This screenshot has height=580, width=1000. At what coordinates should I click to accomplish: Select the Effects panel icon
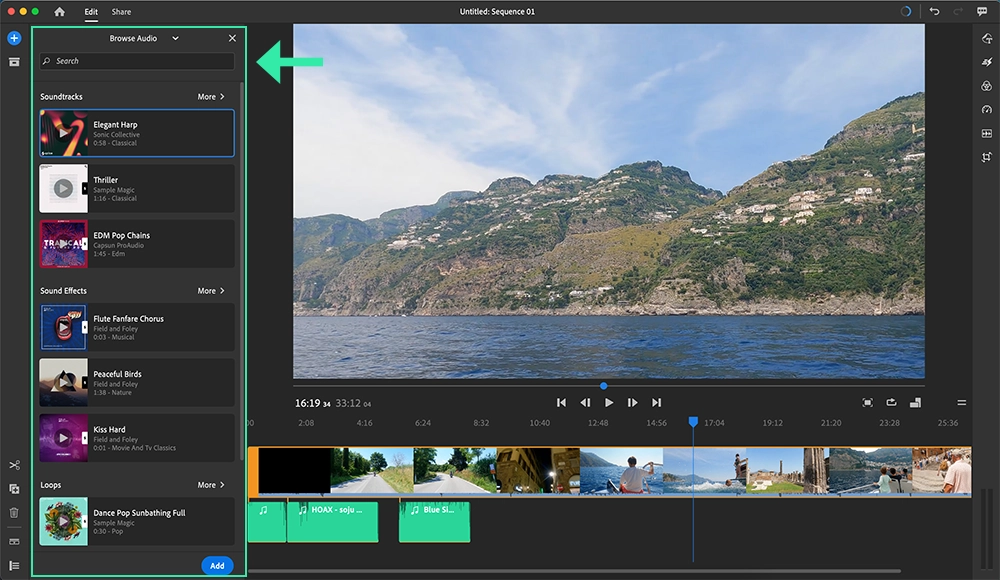986,60
